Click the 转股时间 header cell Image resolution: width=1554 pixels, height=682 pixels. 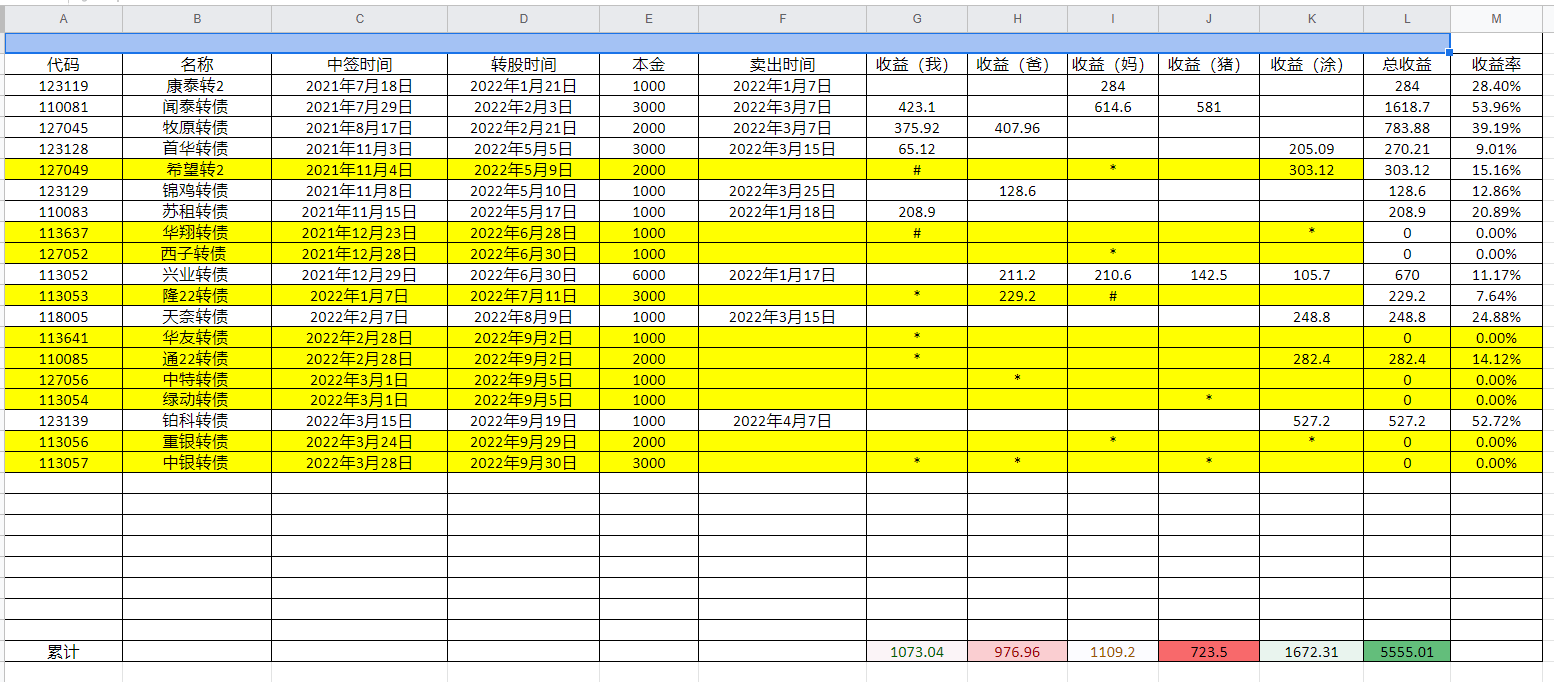point(523,65)
